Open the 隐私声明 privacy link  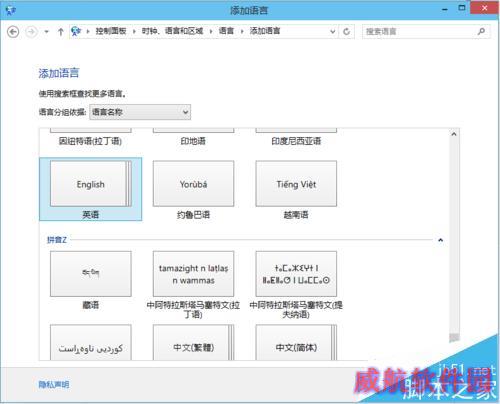[54, 385]
